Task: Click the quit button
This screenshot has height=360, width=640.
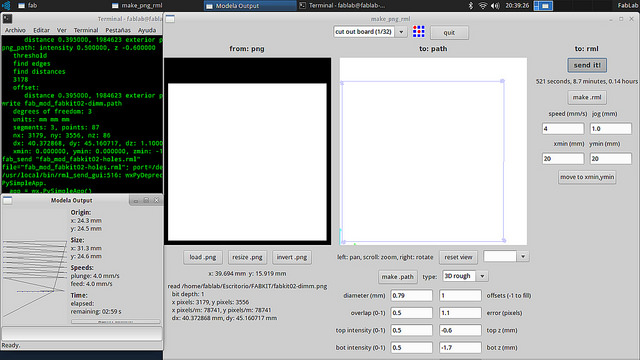Action: [x=449, y=33]
